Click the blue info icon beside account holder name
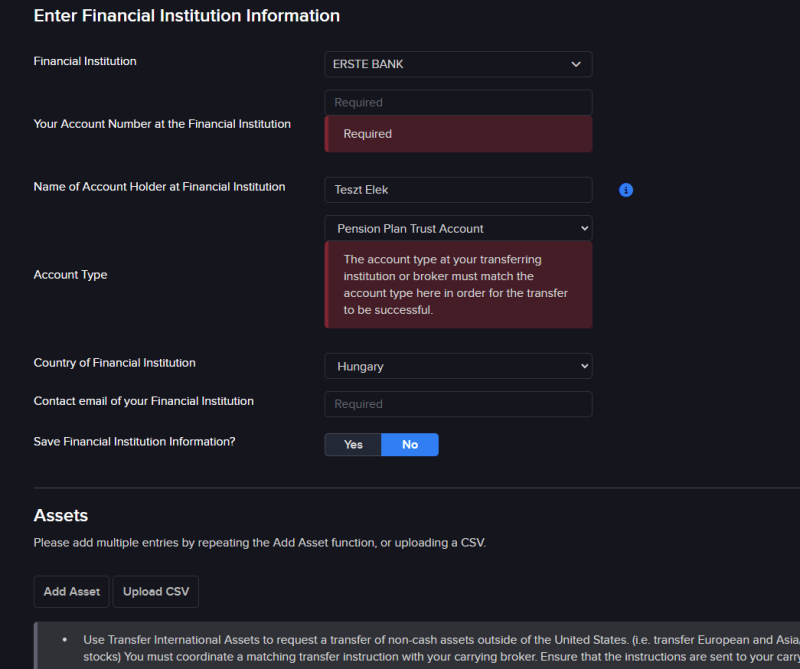Image resolution: width=800 pixels, height=669 pixels. point(626,190)
